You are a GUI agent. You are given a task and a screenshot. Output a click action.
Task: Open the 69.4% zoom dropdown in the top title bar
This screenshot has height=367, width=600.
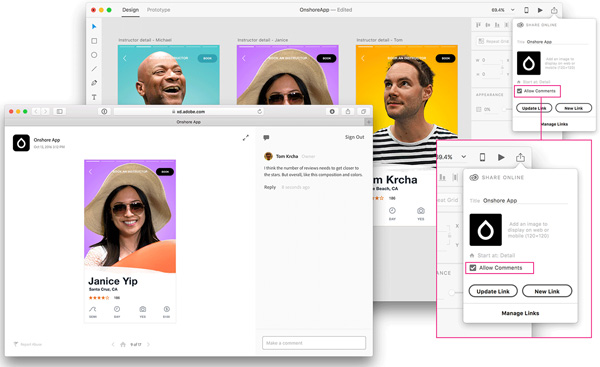502,10
